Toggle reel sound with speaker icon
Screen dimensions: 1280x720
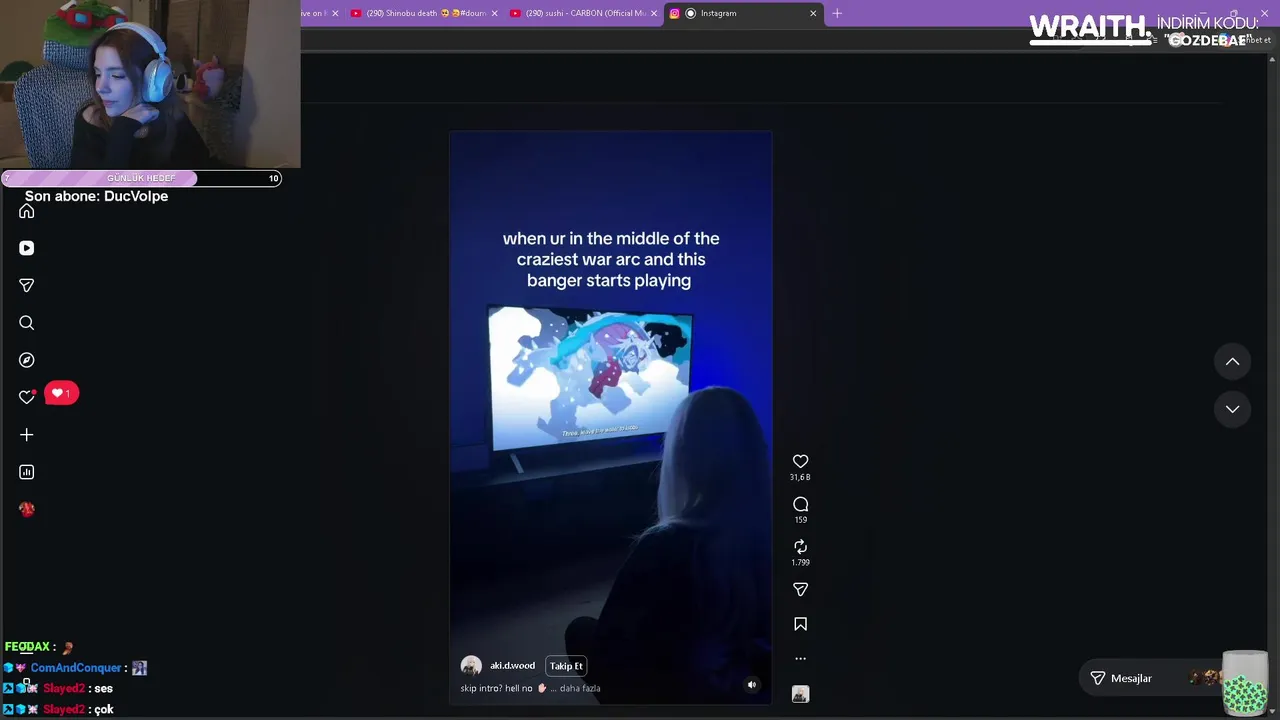pos(752,685)
